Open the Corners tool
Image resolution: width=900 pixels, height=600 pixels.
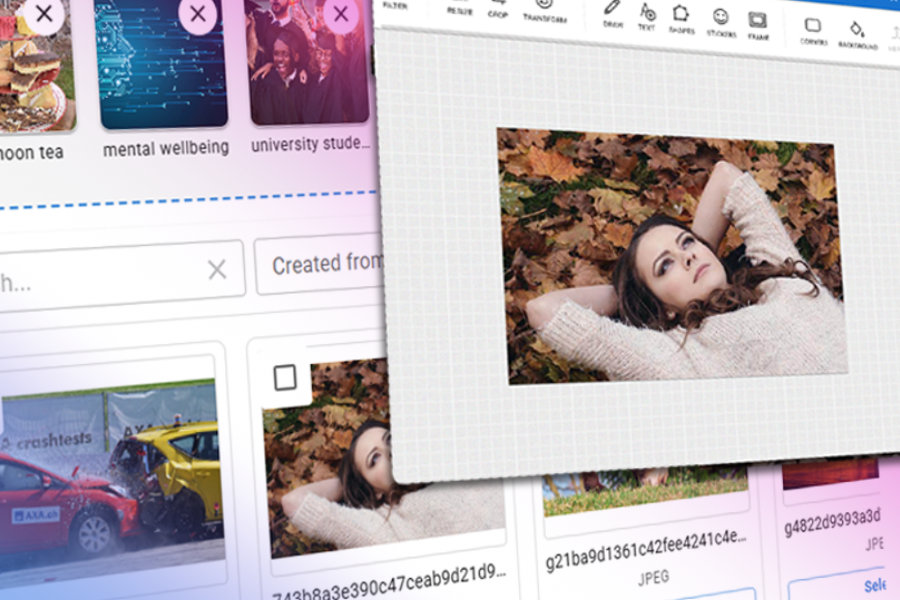[813, 31]
